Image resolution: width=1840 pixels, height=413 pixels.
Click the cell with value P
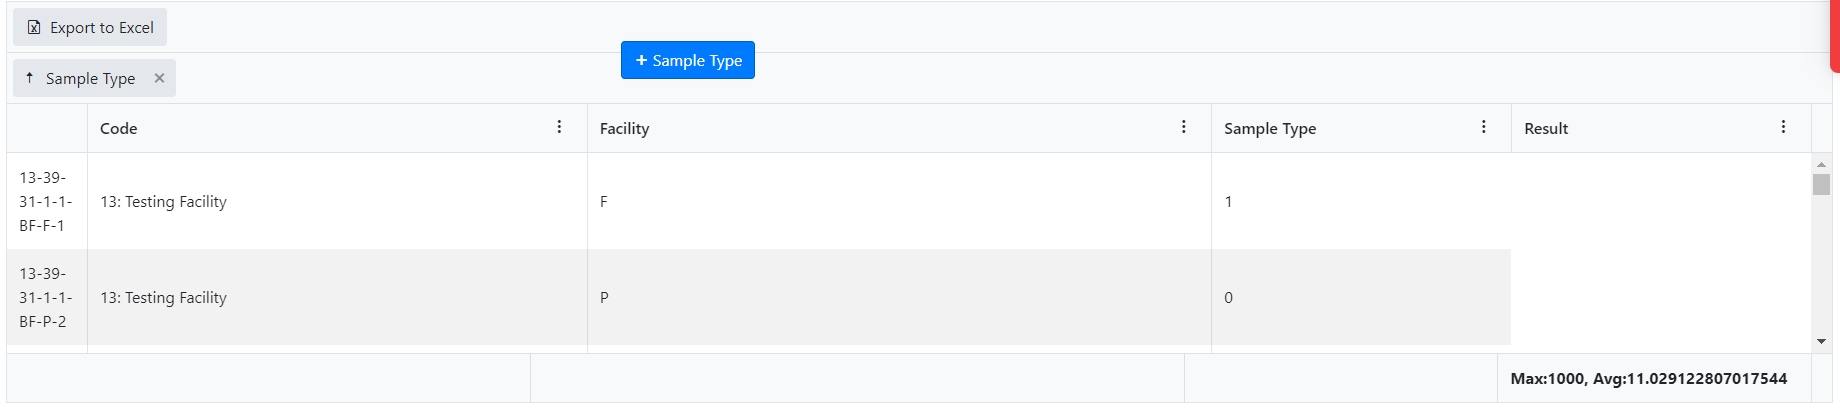coord(604,297)
